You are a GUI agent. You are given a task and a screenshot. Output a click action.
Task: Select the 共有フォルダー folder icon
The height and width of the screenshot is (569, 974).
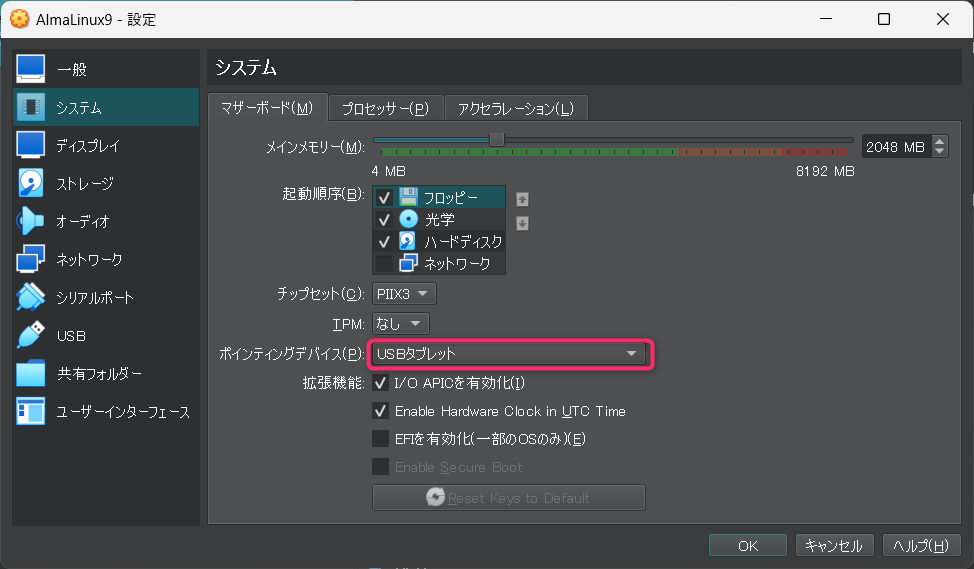(x=31, y=373)
